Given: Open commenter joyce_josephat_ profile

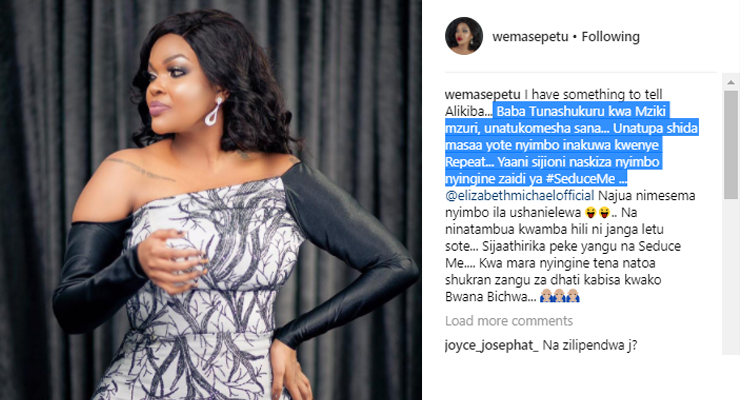Looking at the screenshot, I should (x=491, y=345).
